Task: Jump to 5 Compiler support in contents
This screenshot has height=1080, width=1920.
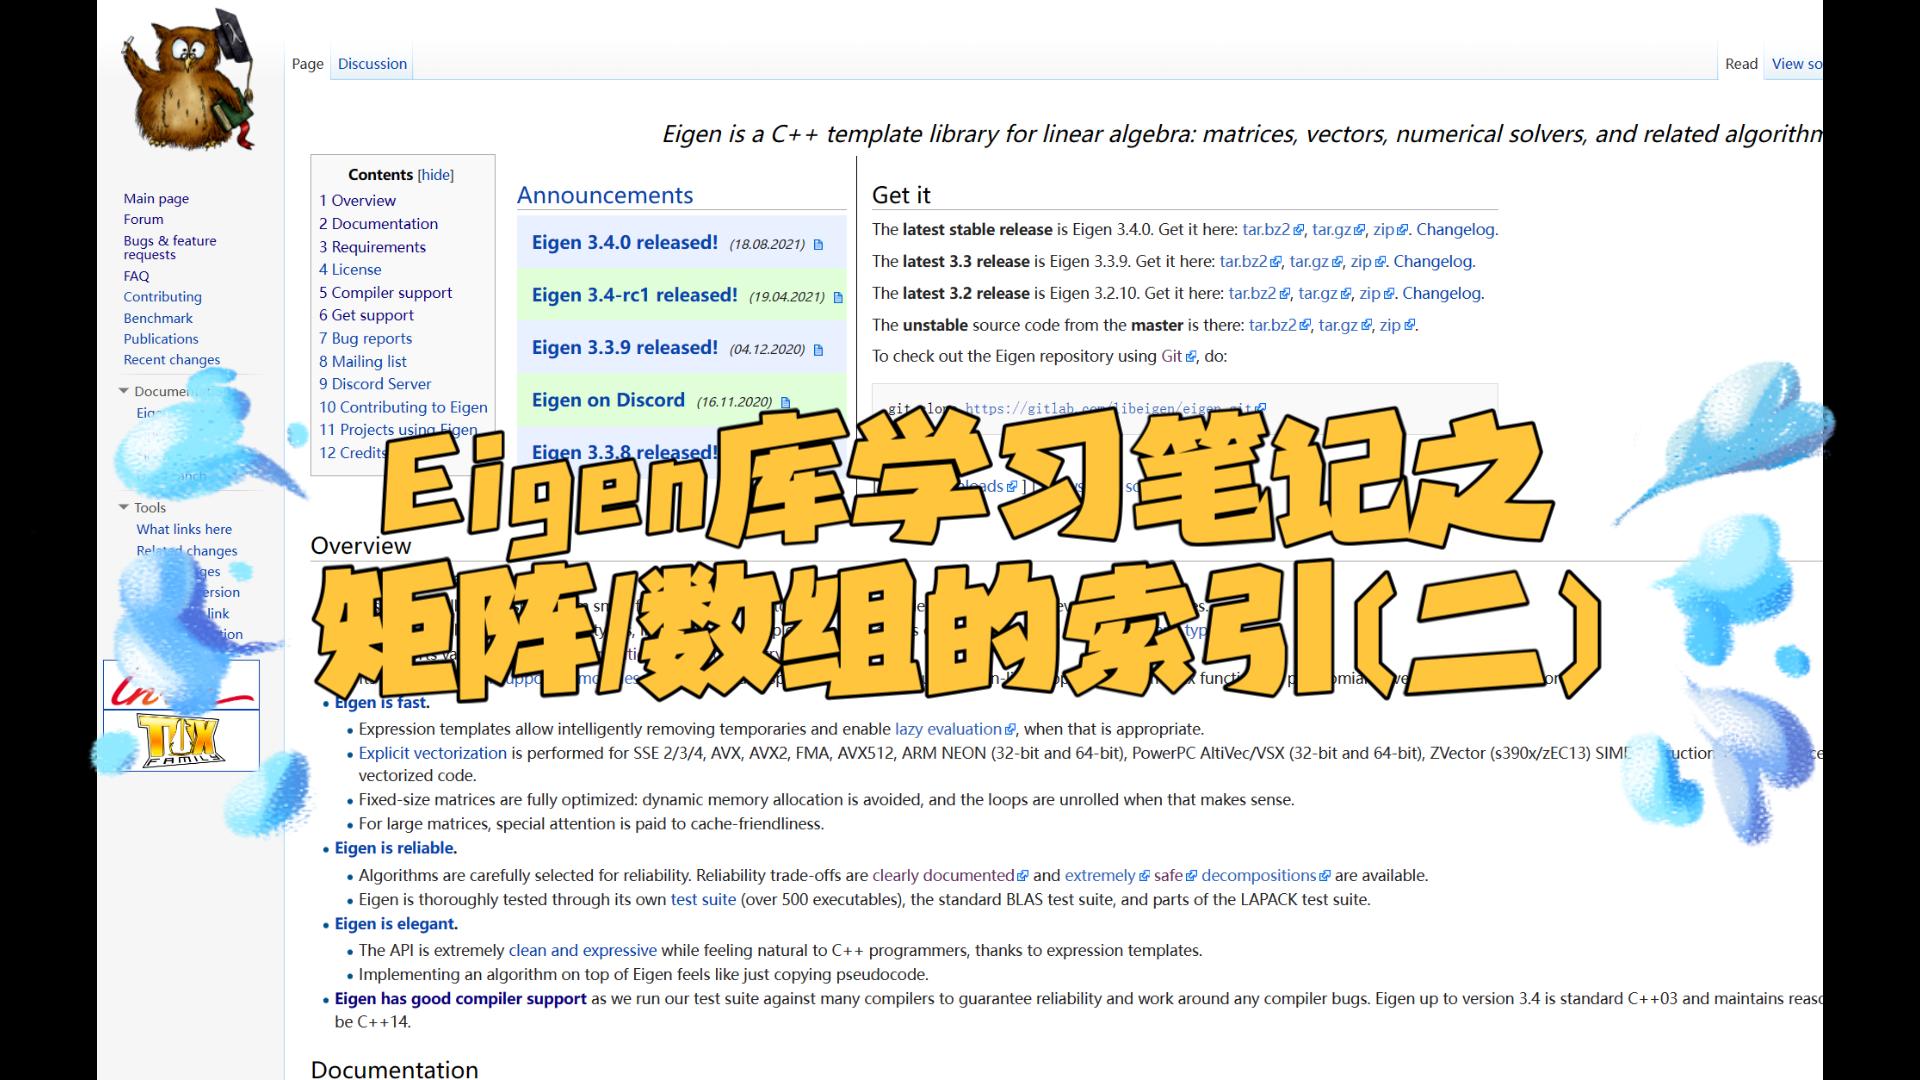Action: pos(385,293)
